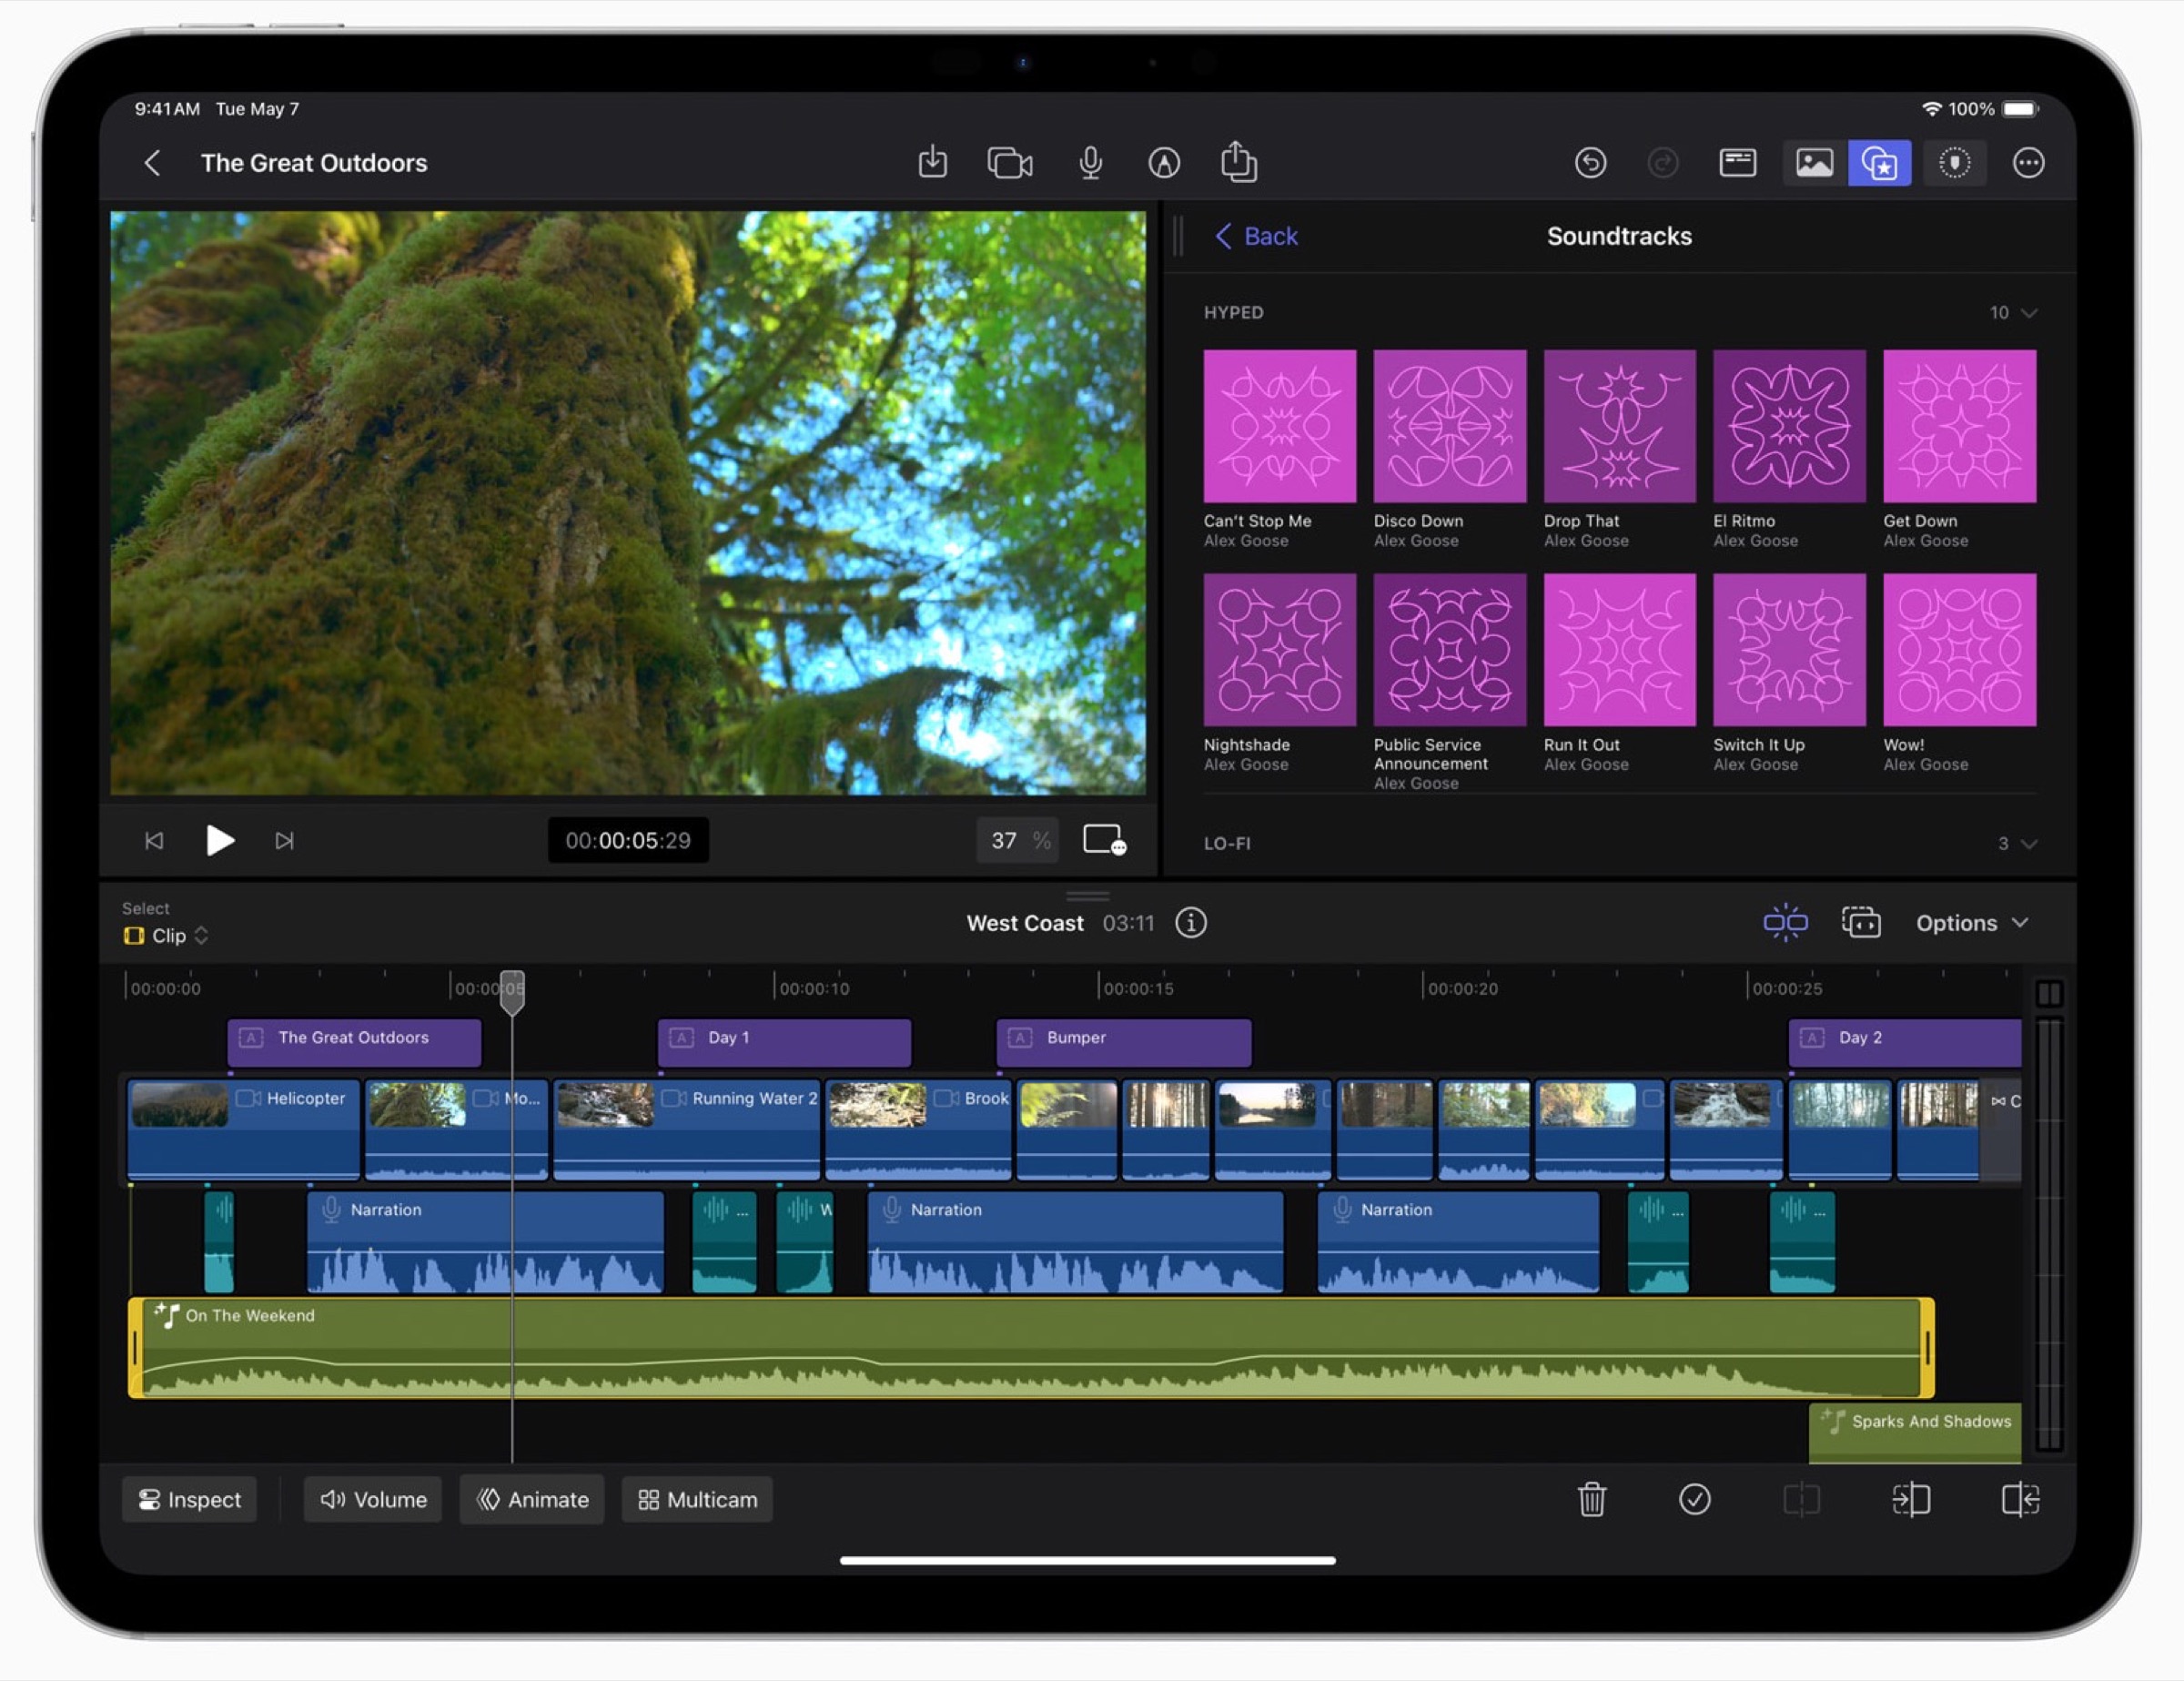Toggle the photo browser panel
The width and height of the screenshot is (2184, 1681).
click(x=1813, y=163)
